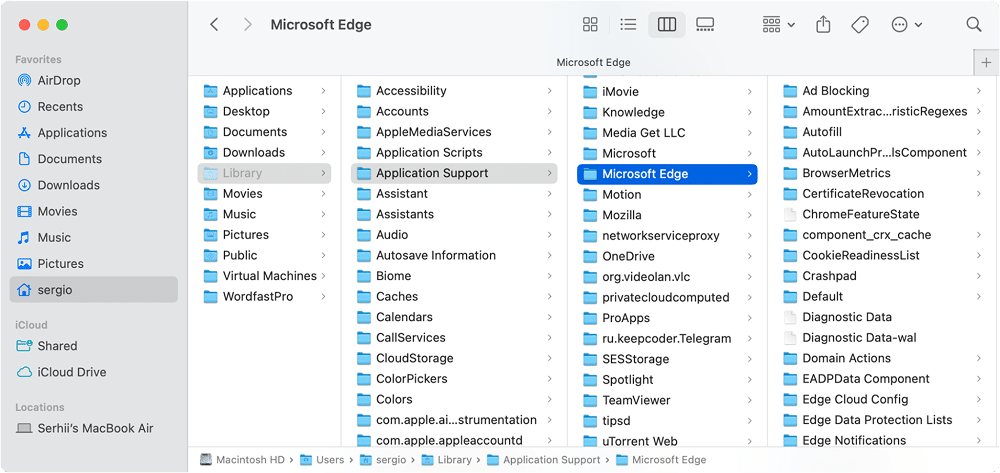Open Pictures in the sidebar
Screen dimensions: 1000x473
(94, 263)
